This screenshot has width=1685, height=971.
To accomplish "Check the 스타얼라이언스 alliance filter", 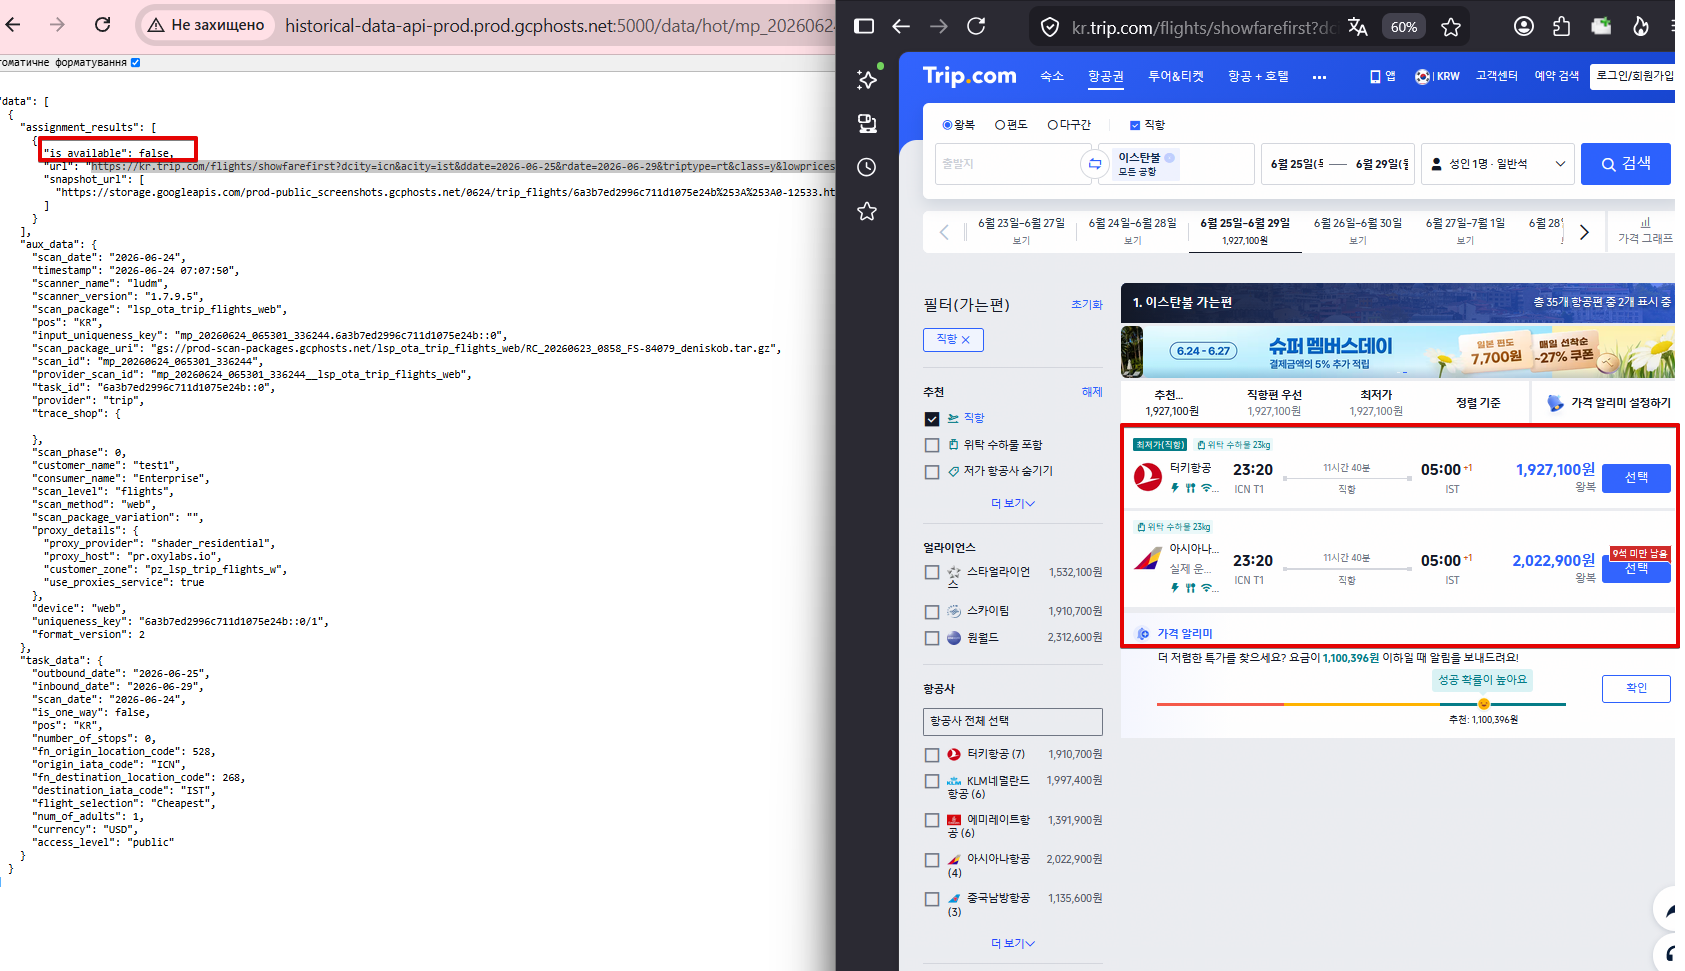I will (932, 573).
